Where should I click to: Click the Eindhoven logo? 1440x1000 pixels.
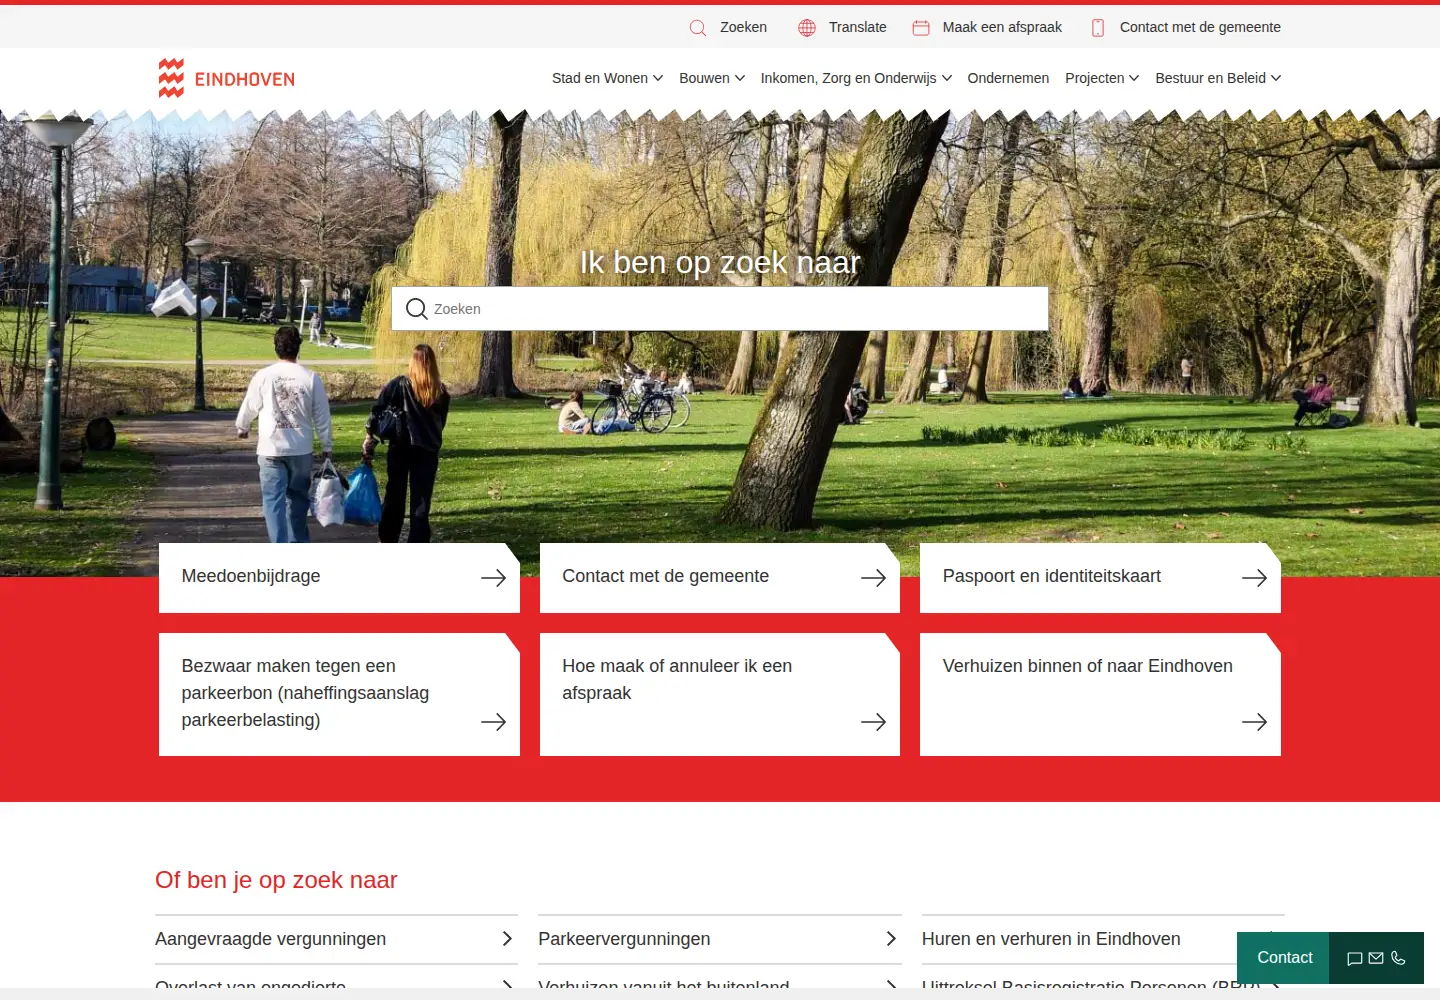pyautogui.click(x=227, y=78)
